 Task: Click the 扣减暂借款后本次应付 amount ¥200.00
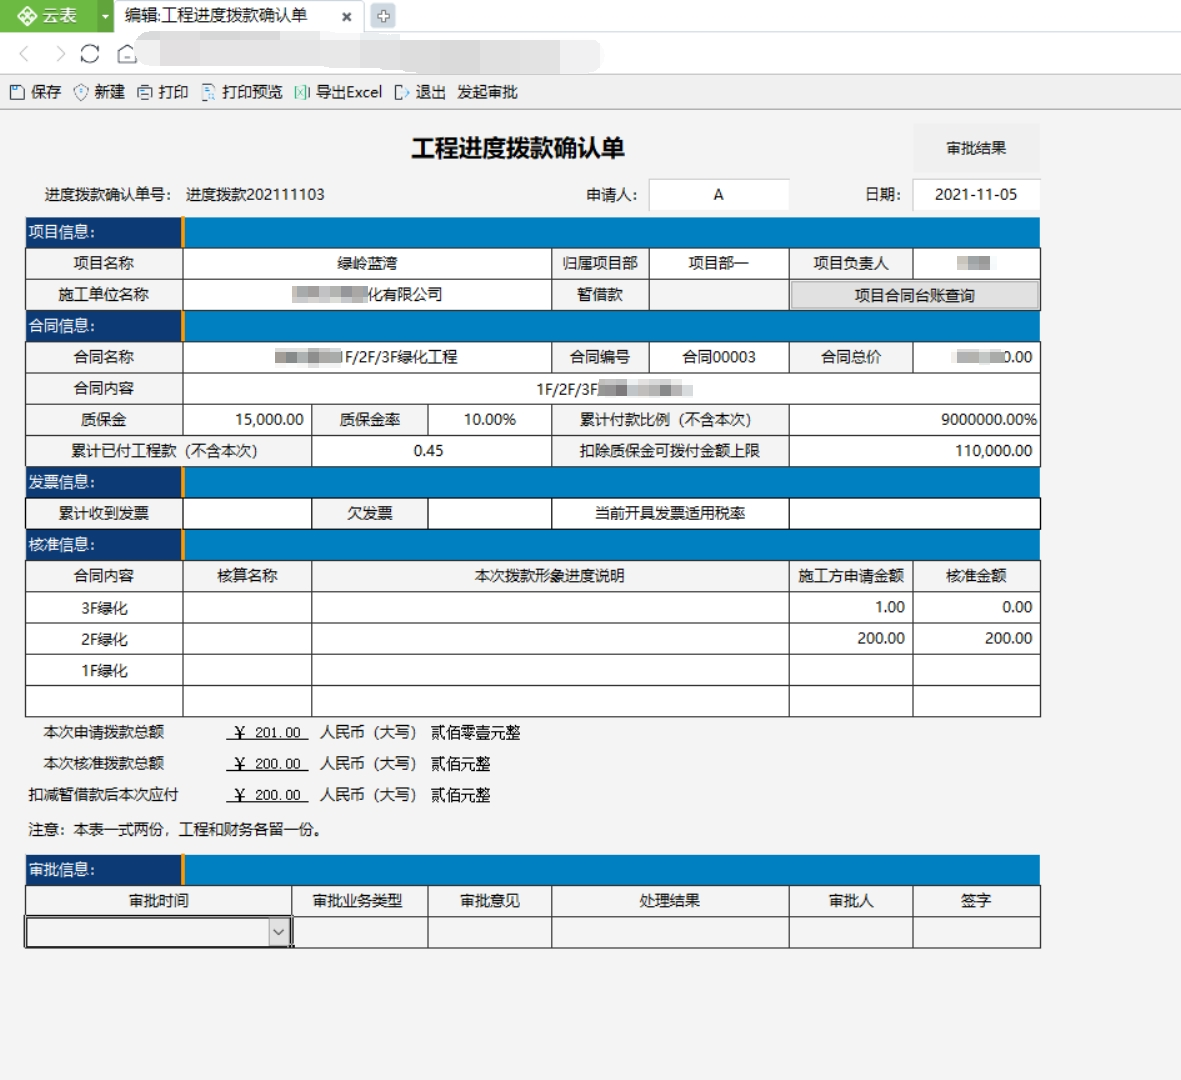click(267, 795)
